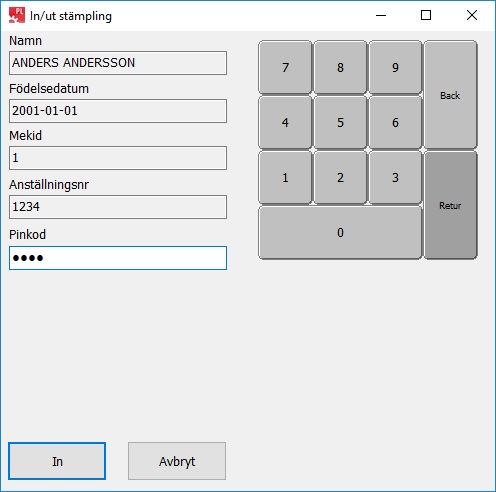Focus the Namn text field

[118, 63]
